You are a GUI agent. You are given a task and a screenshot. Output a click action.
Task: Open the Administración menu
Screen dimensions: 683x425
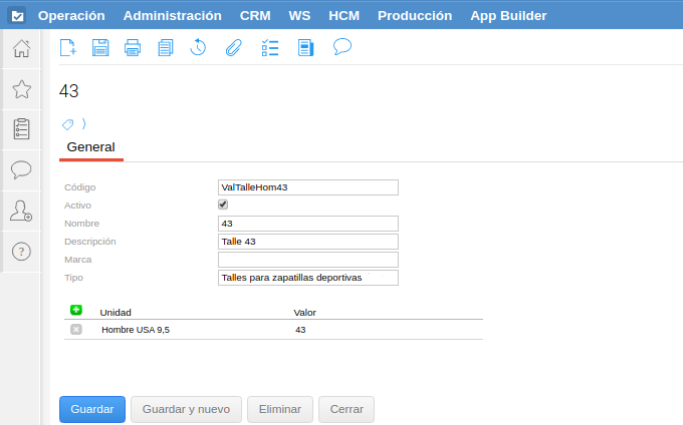click(172, 16)
